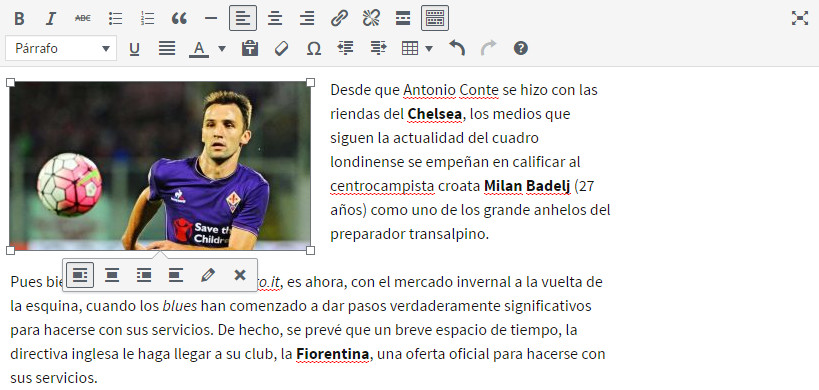Clear formatting with eraser icon
This screenshot has height=390, width=819.
[x=282, y=49]
